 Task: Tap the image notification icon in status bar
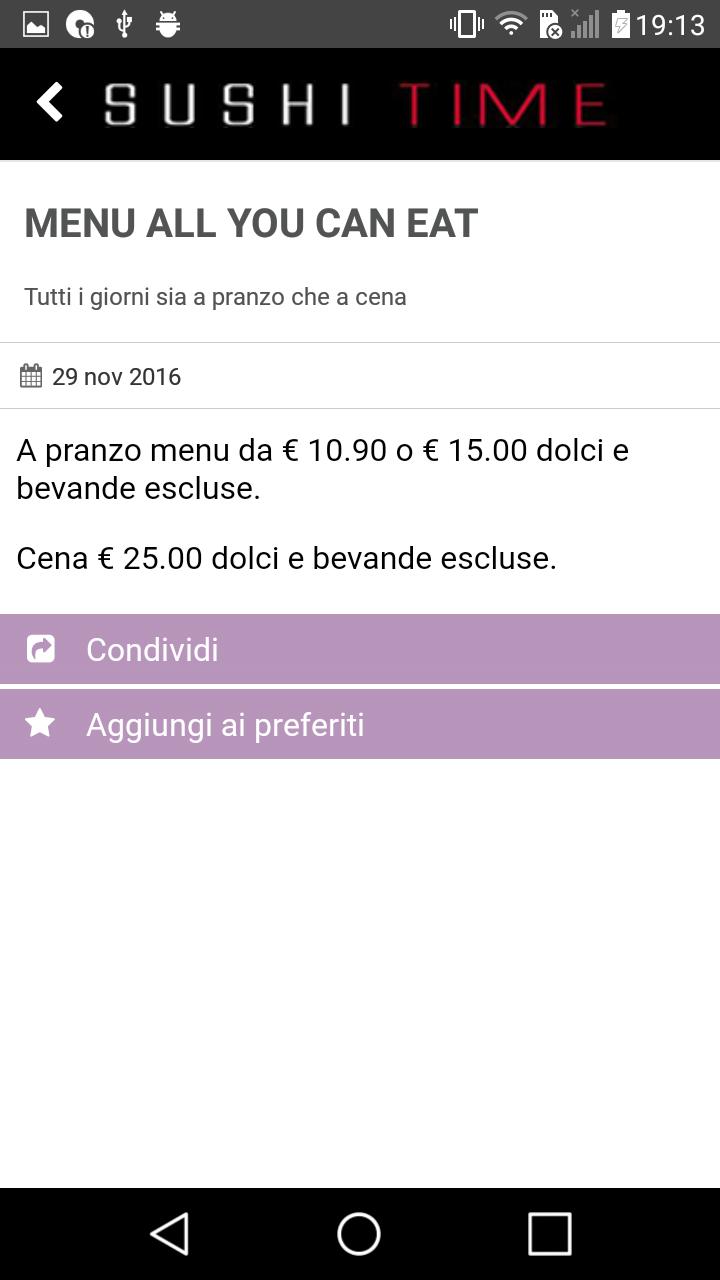(36, 24)
